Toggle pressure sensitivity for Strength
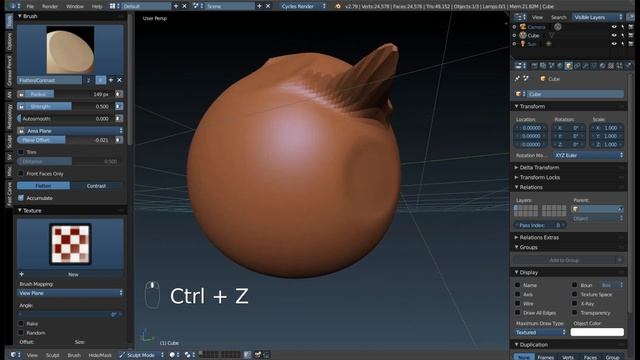The image size is (640, 360). pyautogui.click(x=119, y=106)
